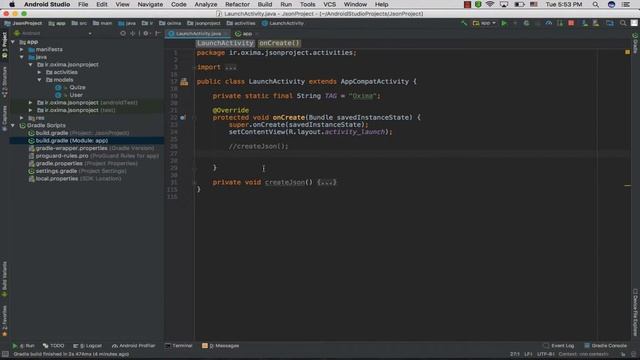Click the collapse all icon in Project panel
The image size is (640, 360).
point(133,33)
